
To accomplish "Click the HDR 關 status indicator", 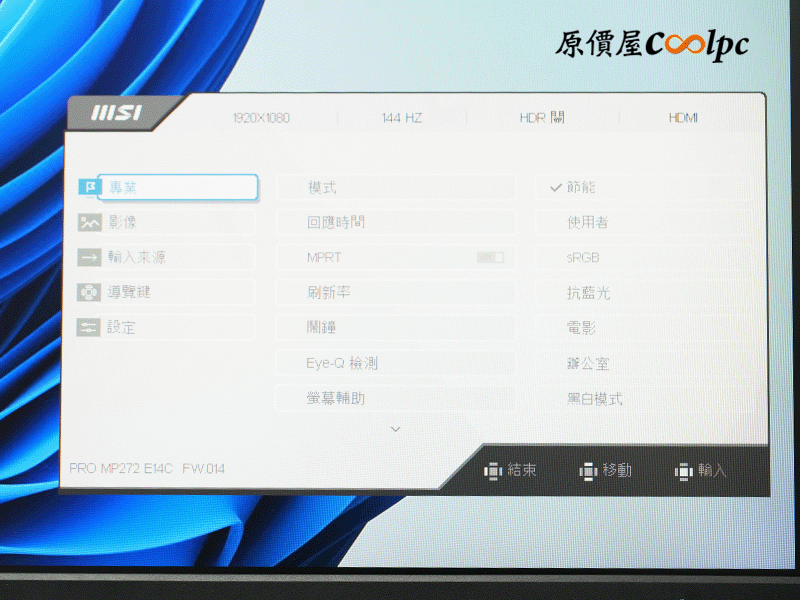I will click(542, 118).
